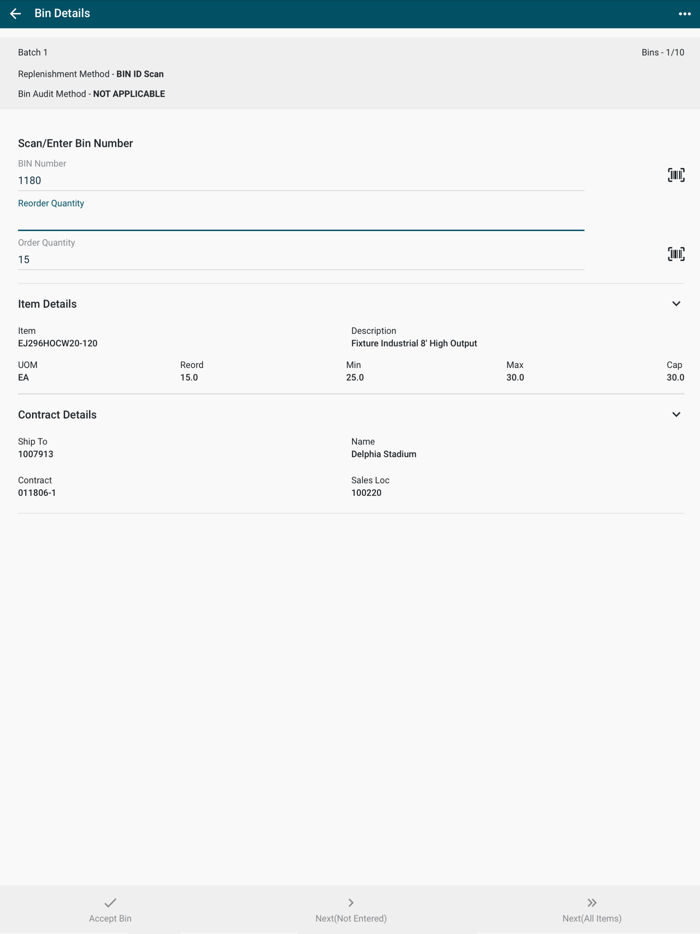700x934 pixels.
Task: Tap the checkmark icon above Accept Bin
Action: (x=110, y=902)
